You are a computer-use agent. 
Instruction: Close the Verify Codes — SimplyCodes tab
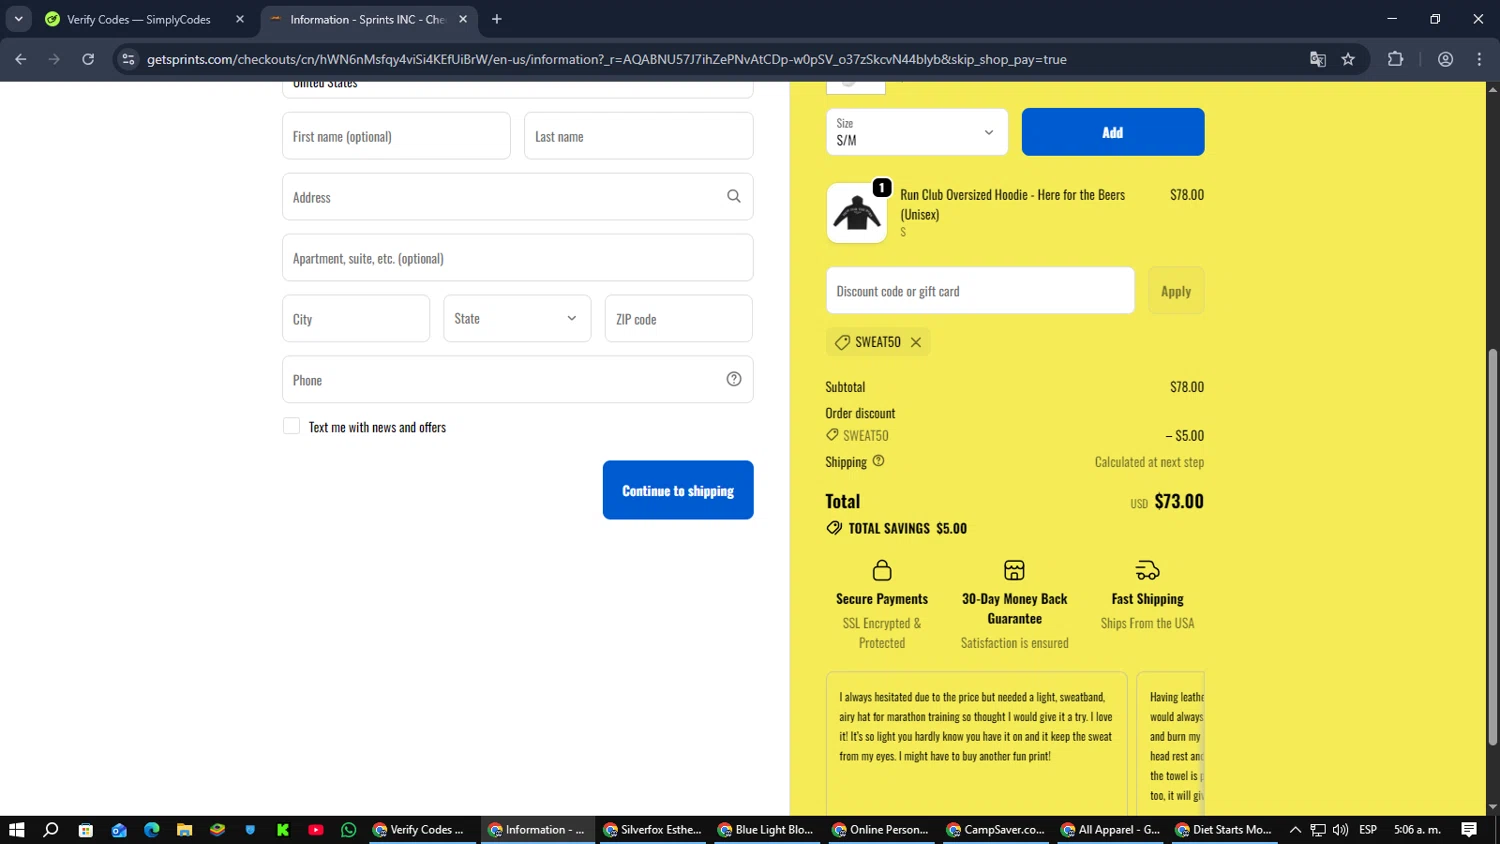[x=240, y=19]
